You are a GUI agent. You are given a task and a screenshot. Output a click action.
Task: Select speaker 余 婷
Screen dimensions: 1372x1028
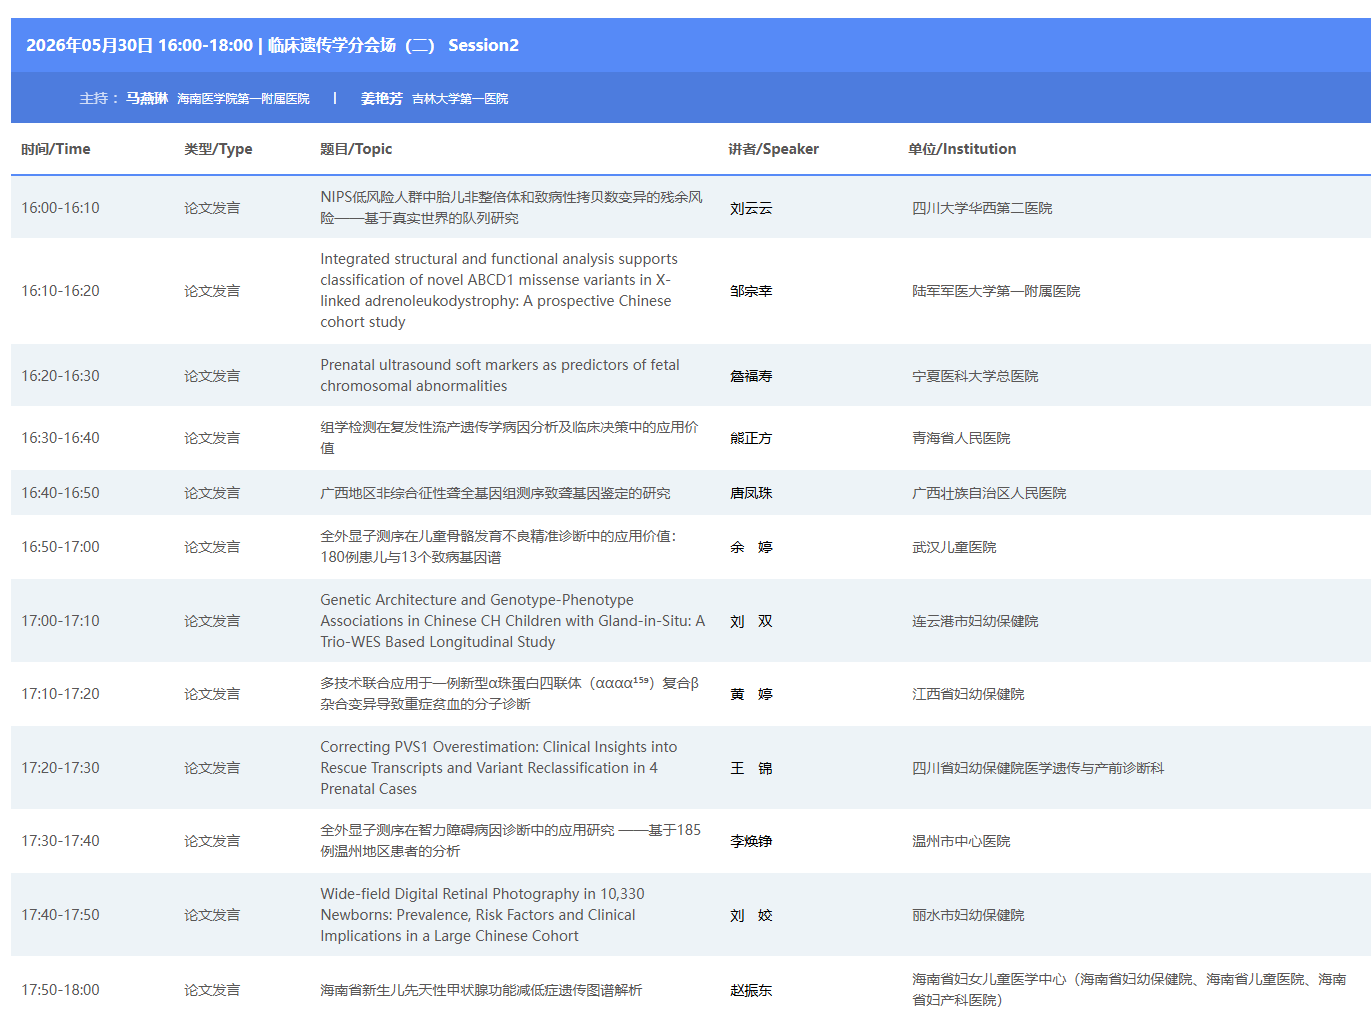(x=751, y=547)
